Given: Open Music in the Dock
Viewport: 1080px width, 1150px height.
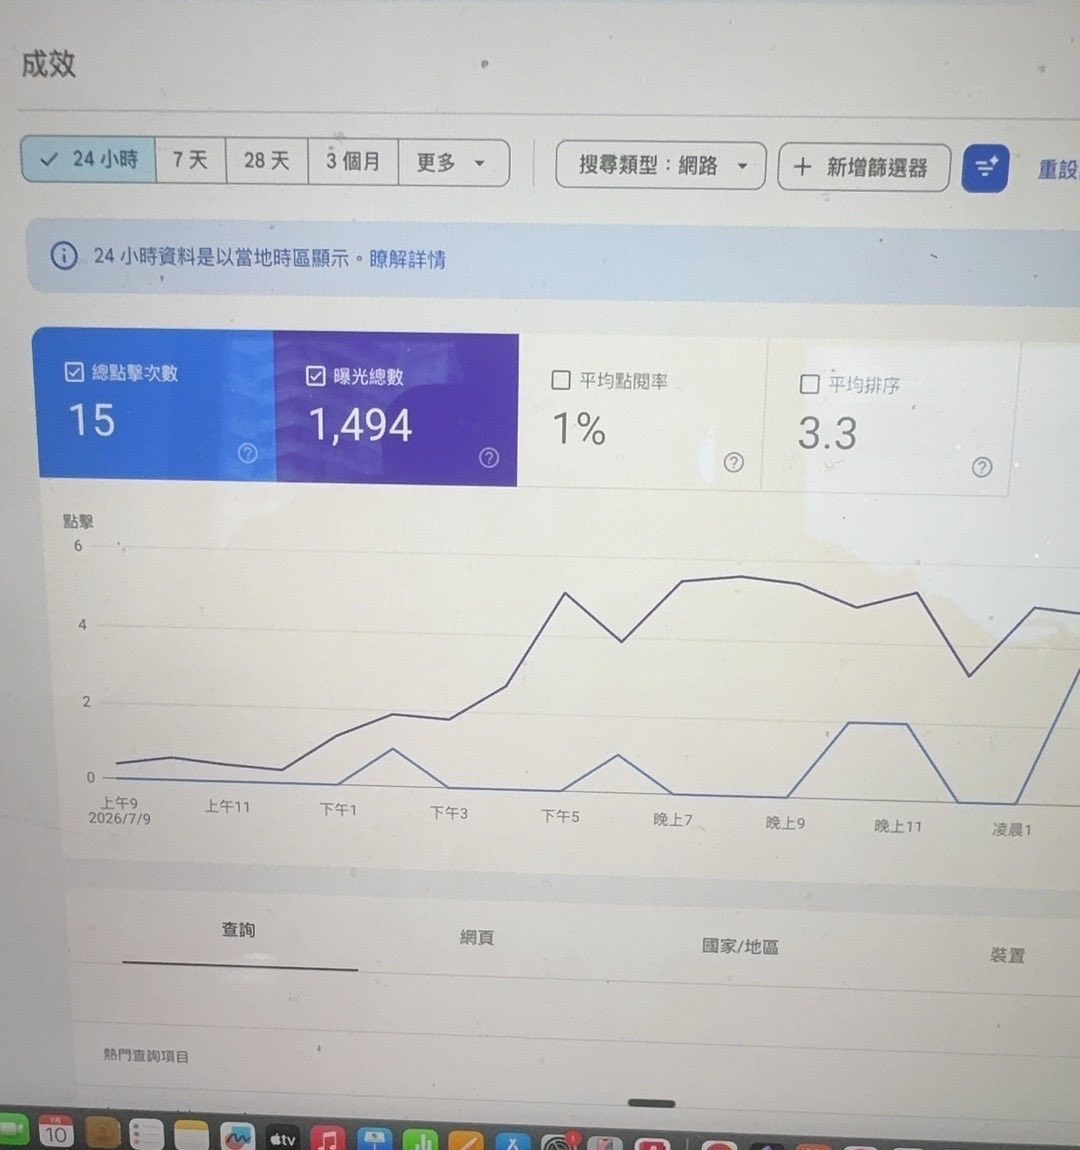Looking at the screenshot, I should tap(328, 1138).
